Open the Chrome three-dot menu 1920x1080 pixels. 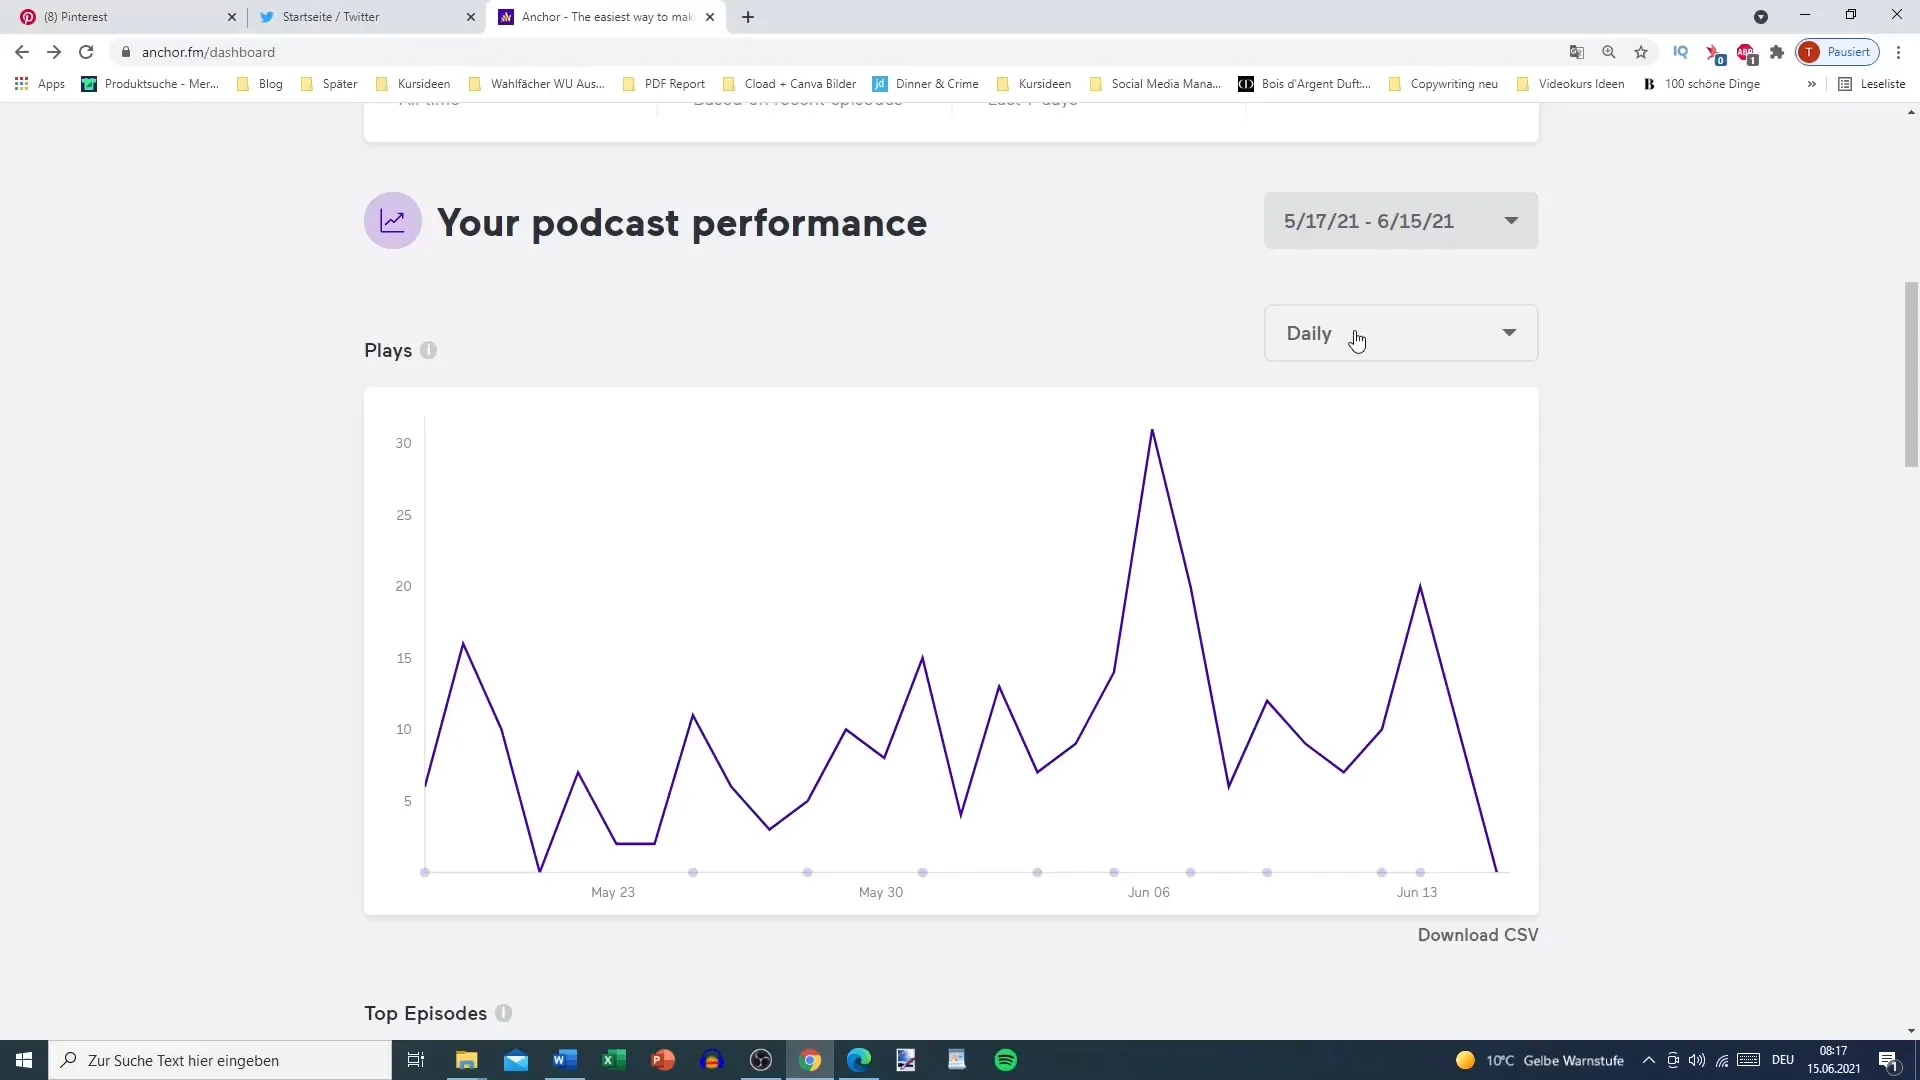[1899, 52]
